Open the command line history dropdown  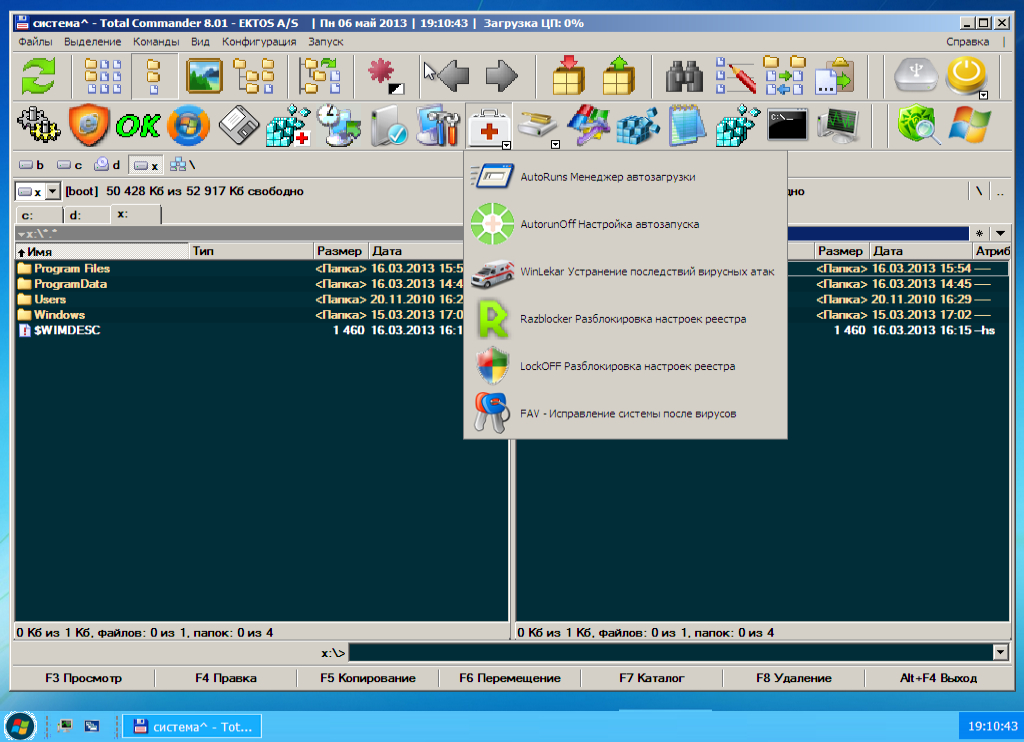[1000, 652]
